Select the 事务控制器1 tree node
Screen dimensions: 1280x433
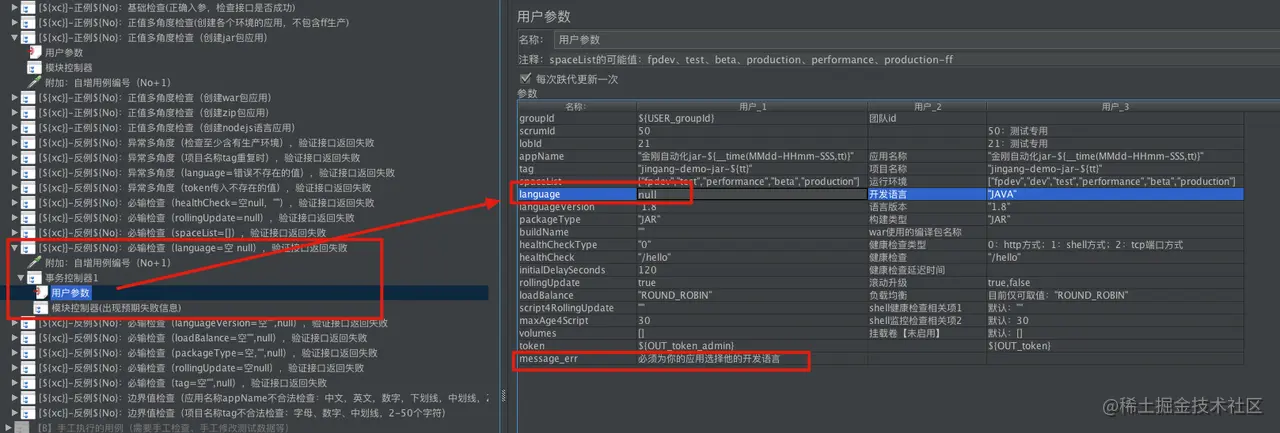tap(72, 277)
